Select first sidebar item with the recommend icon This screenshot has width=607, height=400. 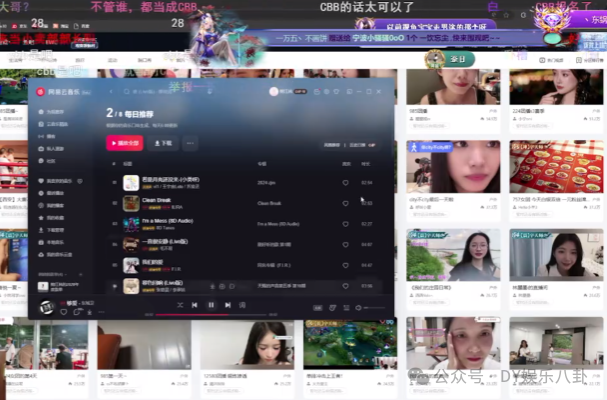51,112
